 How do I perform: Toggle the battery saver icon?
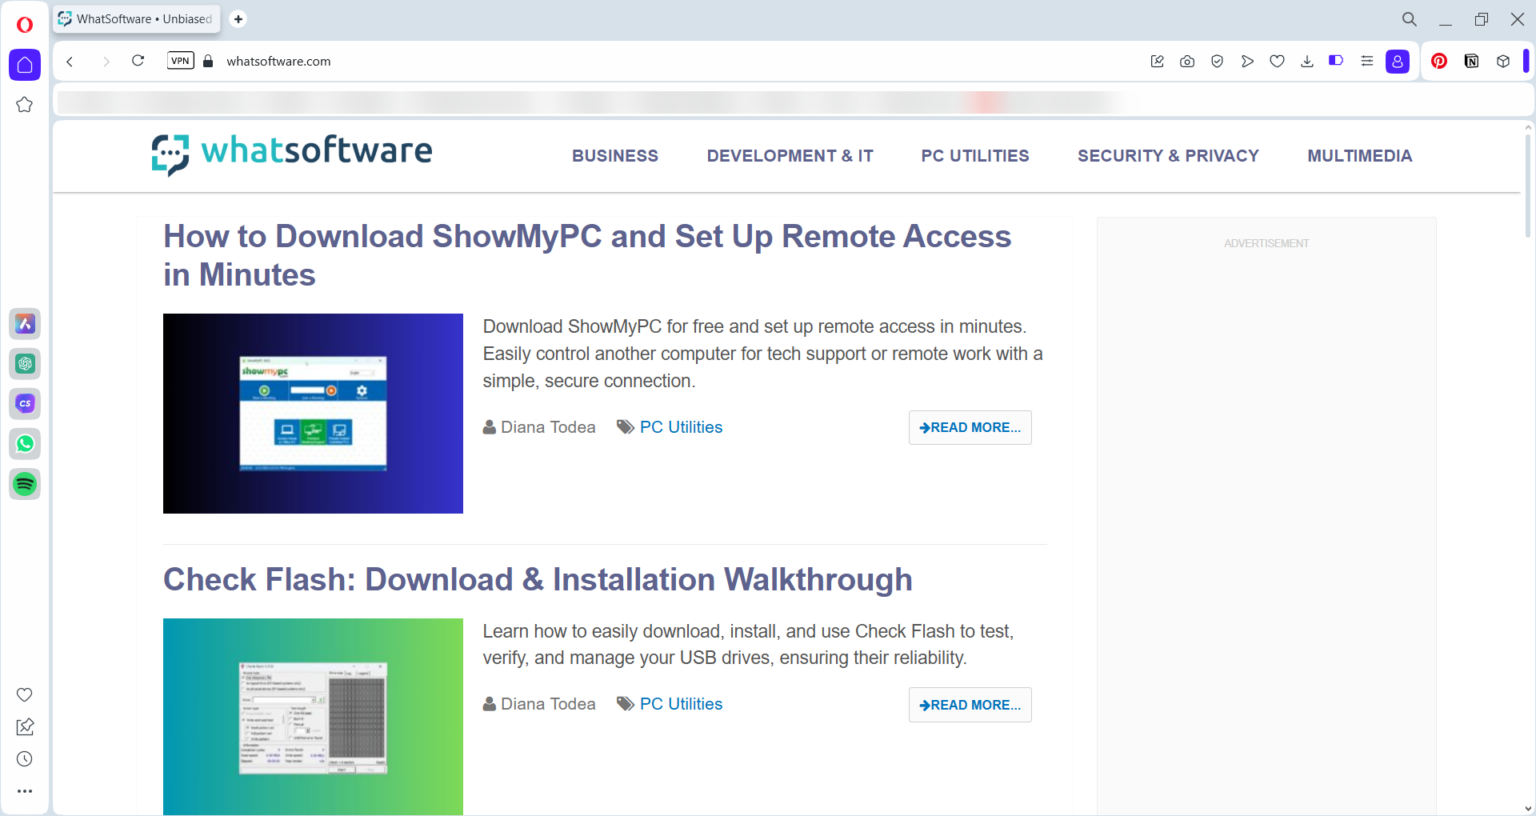pos(1336,61)
